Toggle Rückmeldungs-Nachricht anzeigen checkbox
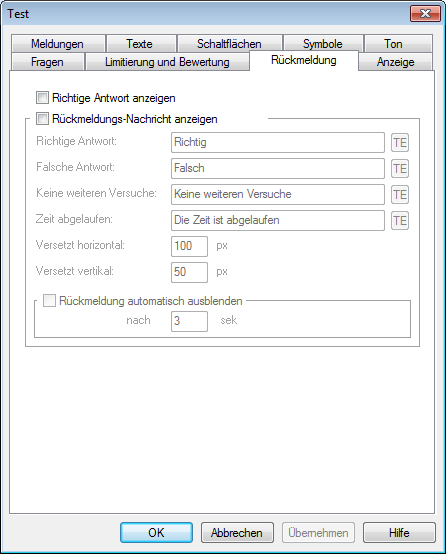This screenshot has width=446, height=554. tap(42, 119)
